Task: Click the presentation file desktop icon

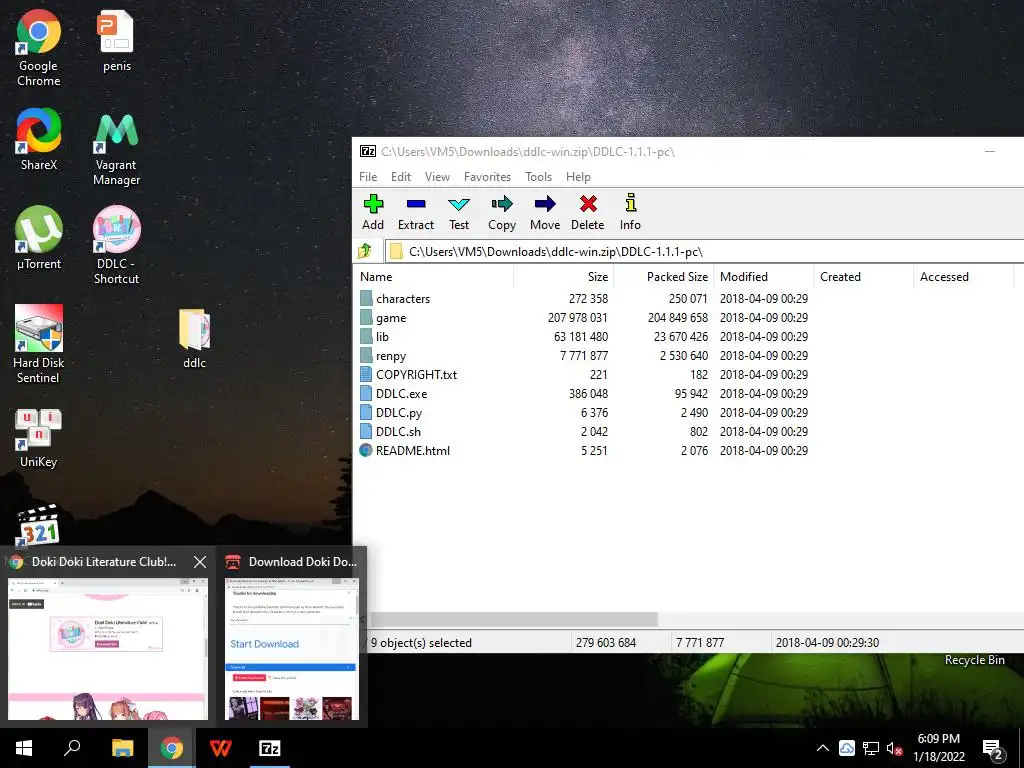Action: [x=116, y=41]
